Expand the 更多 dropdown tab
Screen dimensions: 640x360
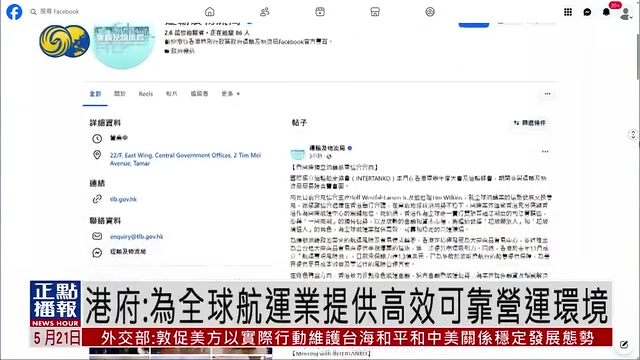pos(231,94)
